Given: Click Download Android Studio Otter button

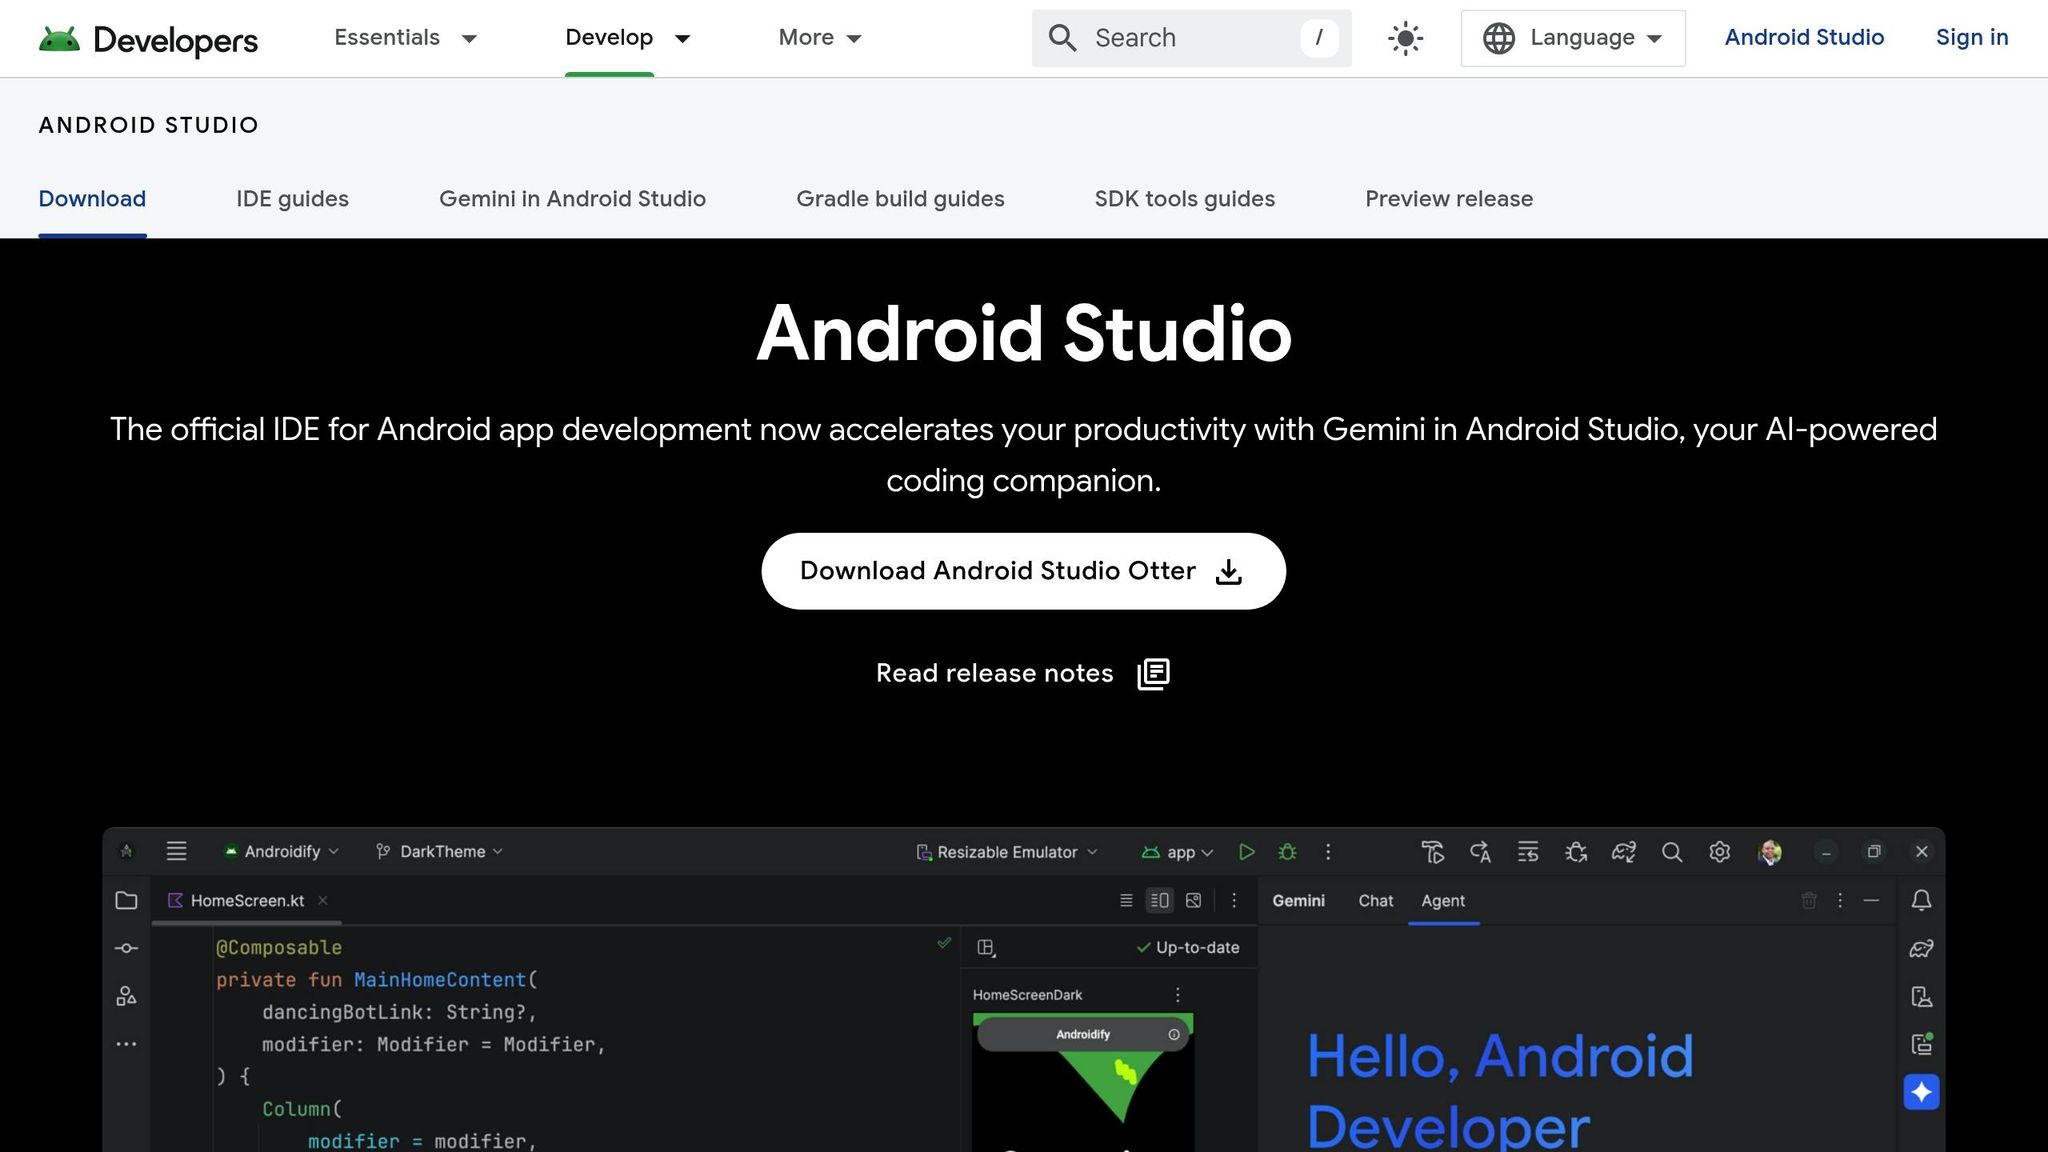Looking at the screenshot, I should point(1022,571).
